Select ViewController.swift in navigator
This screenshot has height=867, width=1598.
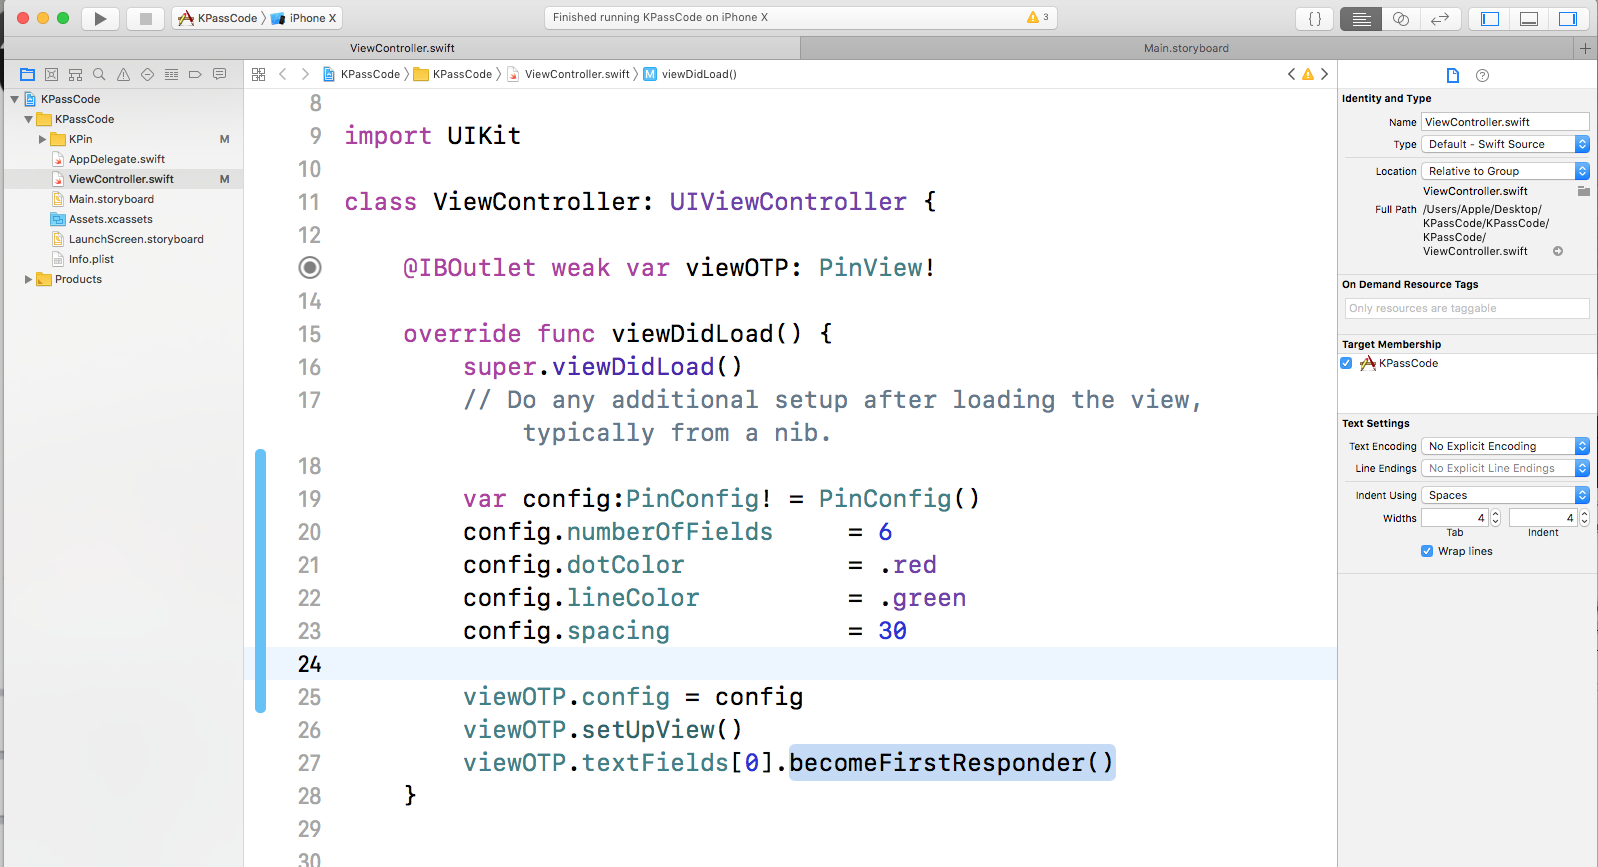123,179
